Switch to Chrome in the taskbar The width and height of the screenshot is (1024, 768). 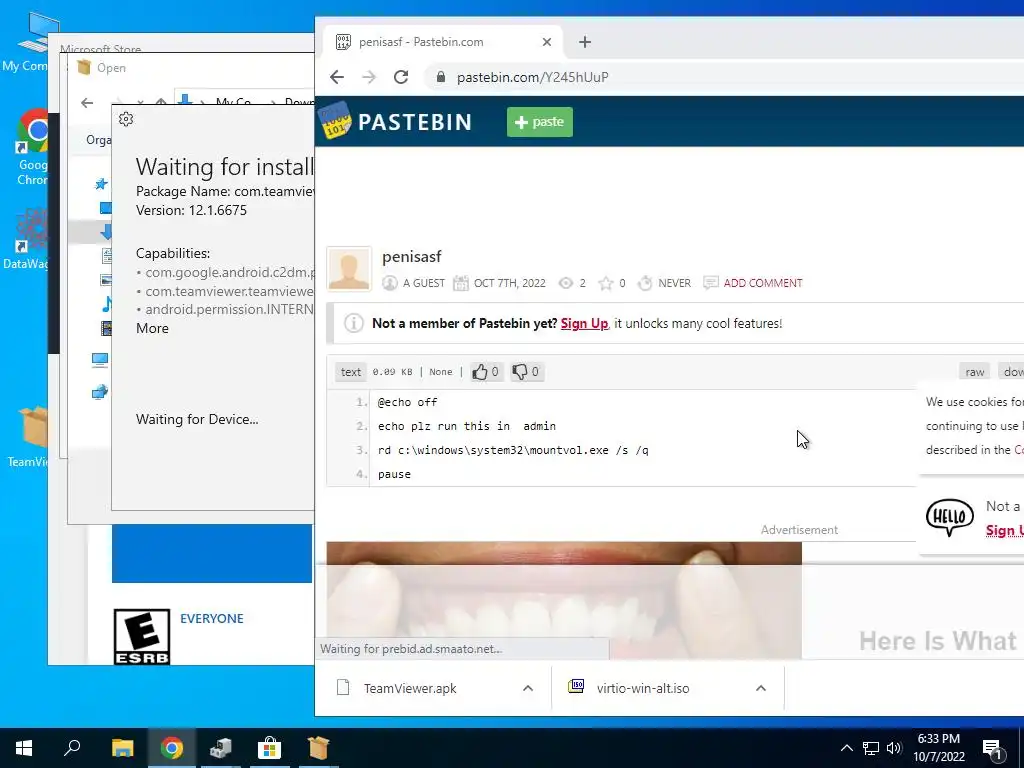pos(172,748)
